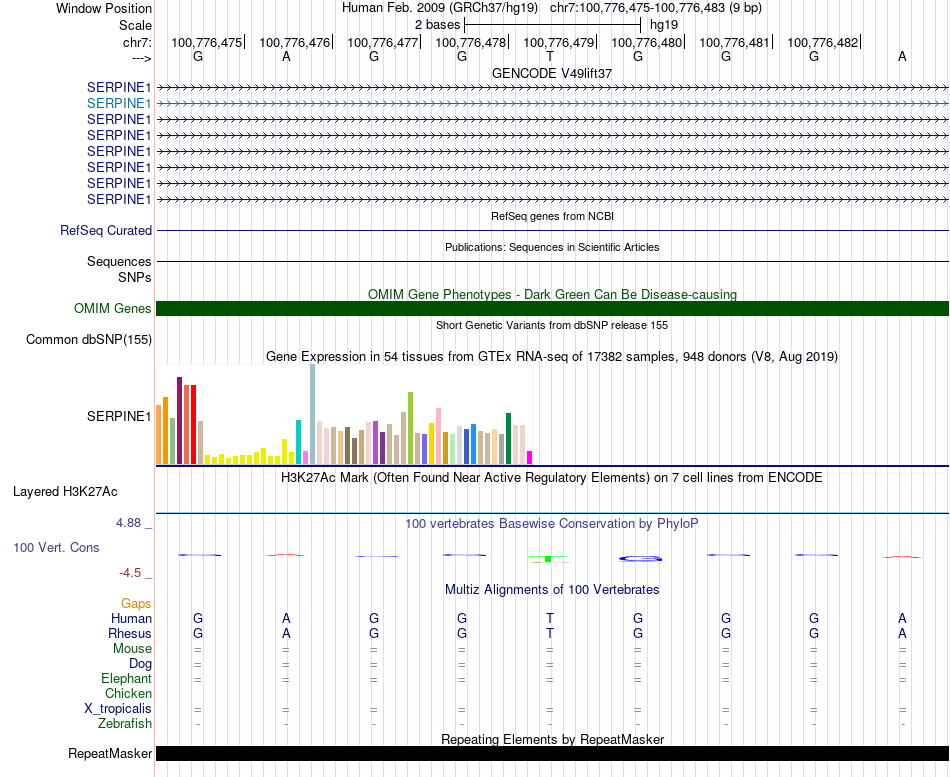Click the cyan GTEx expression bar
950x777 pixels.
click(x=299, y=442)
